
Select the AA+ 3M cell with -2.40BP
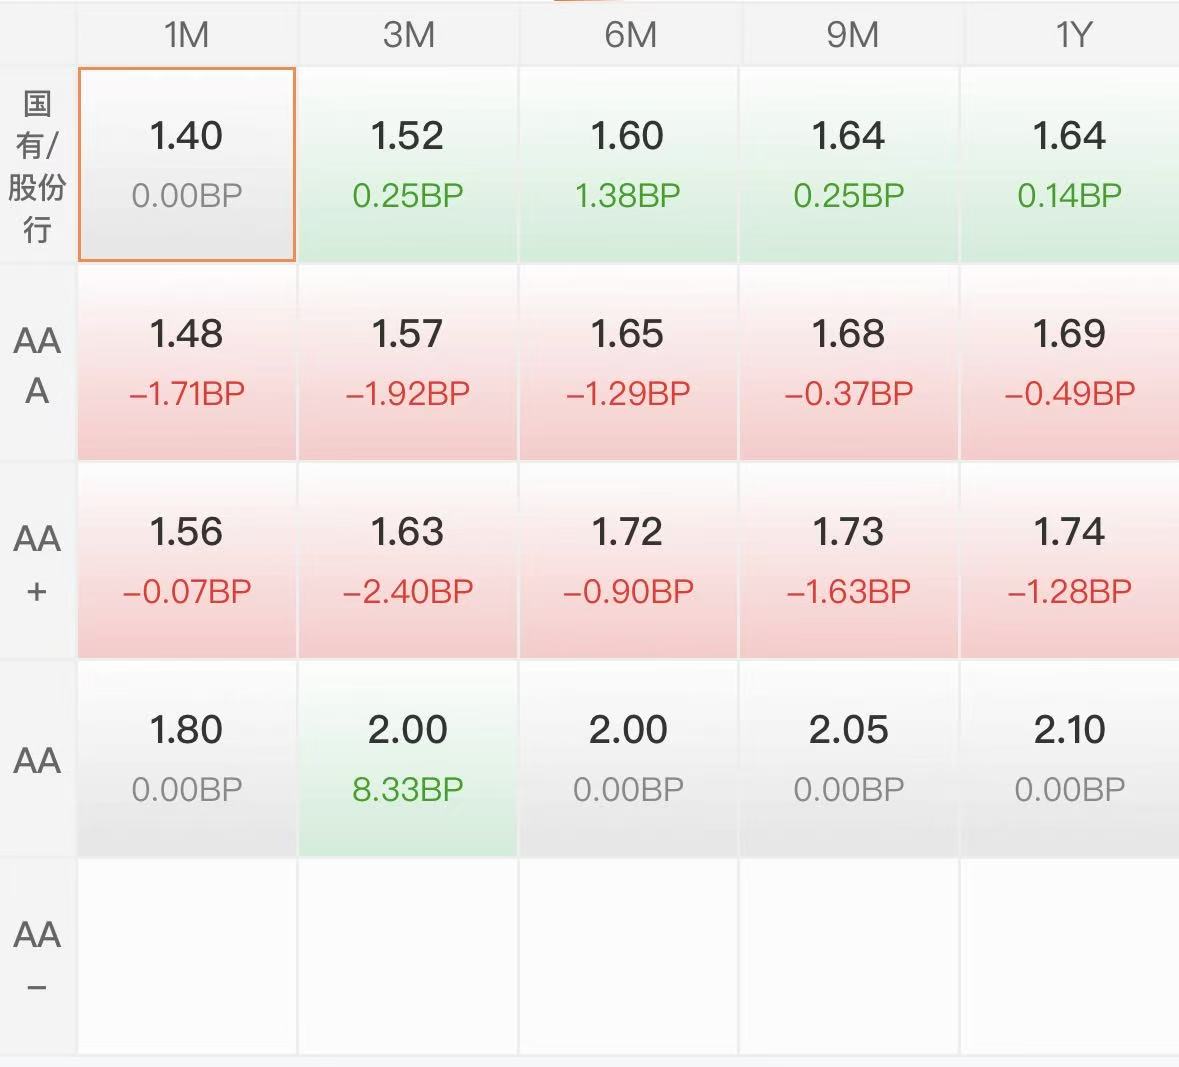tap(408, 560)
